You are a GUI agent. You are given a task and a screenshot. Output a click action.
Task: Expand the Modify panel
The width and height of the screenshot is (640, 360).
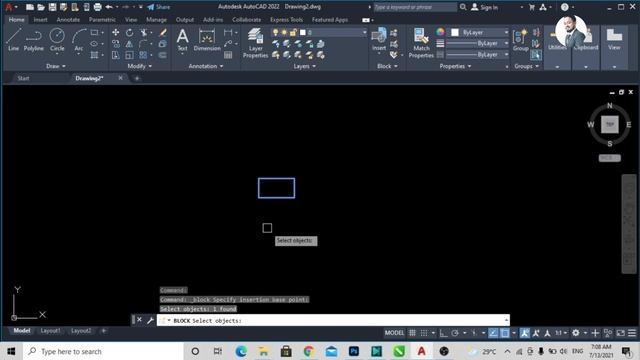[140, 66]
